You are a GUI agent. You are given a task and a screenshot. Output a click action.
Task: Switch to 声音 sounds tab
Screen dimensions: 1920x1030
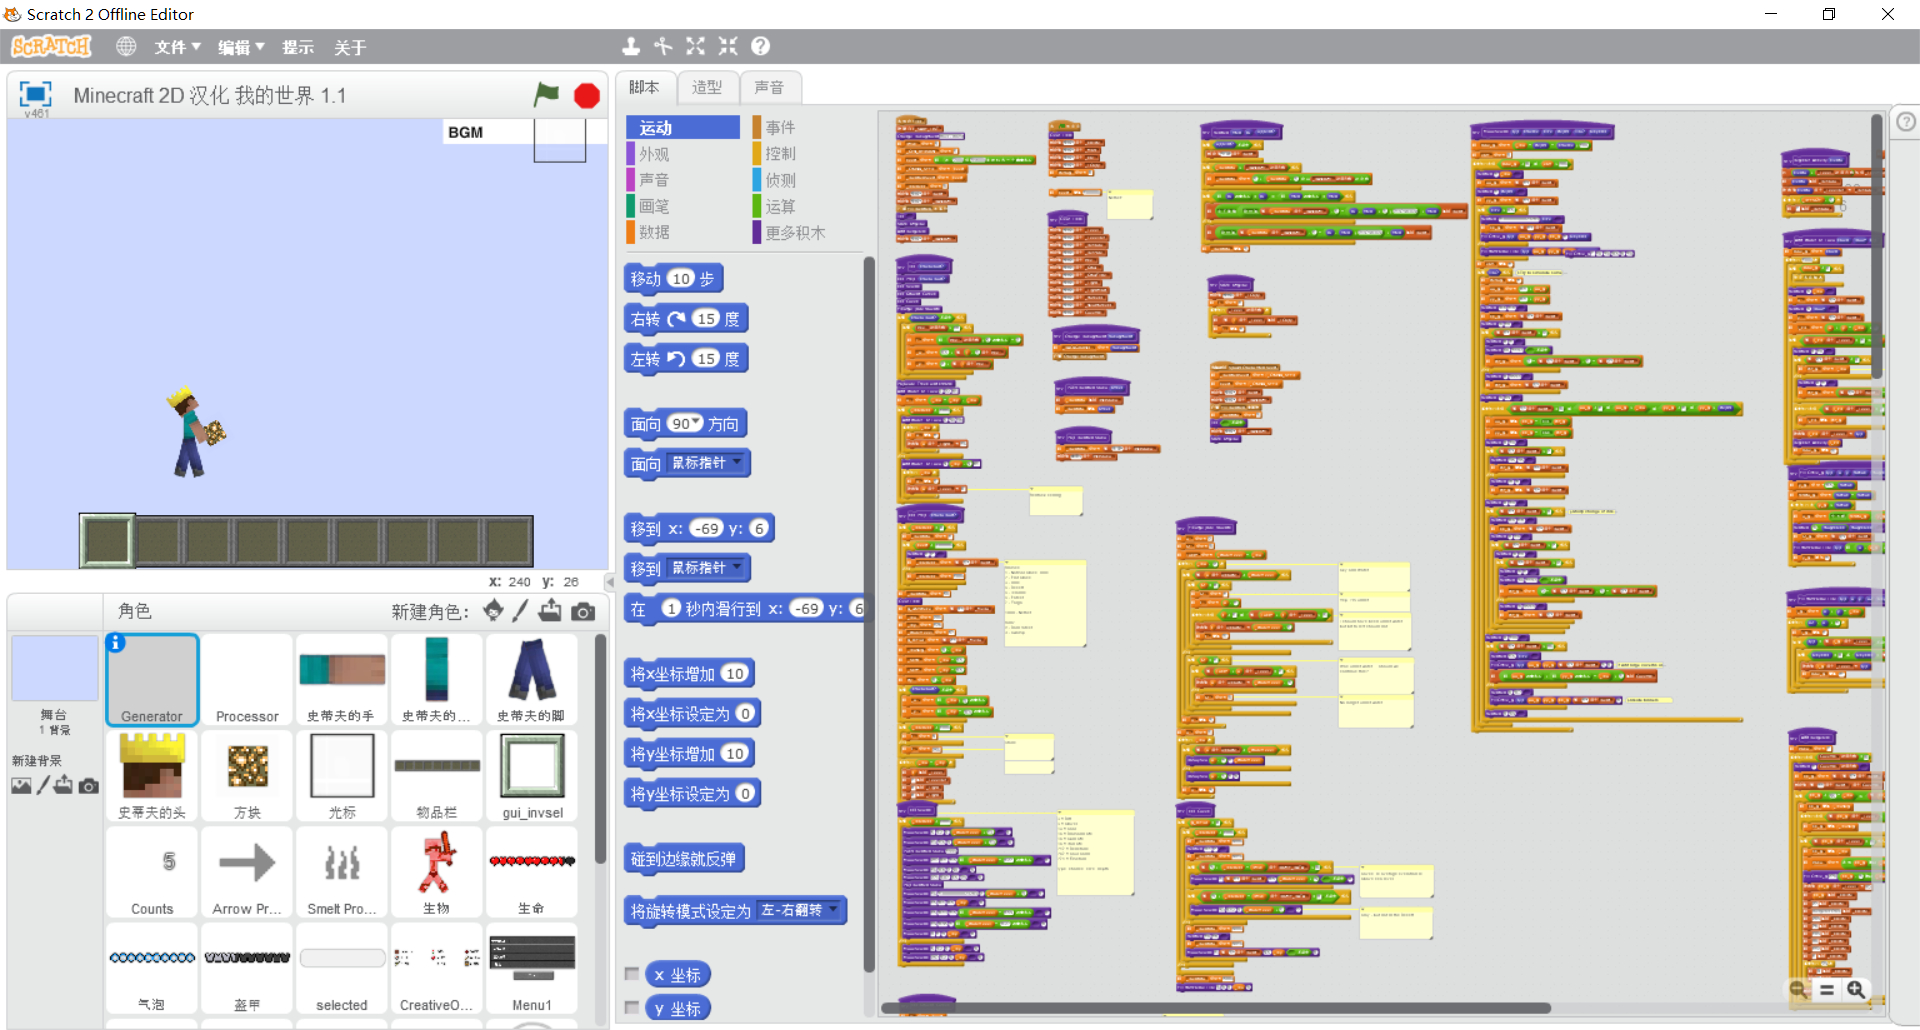point(769,87)
